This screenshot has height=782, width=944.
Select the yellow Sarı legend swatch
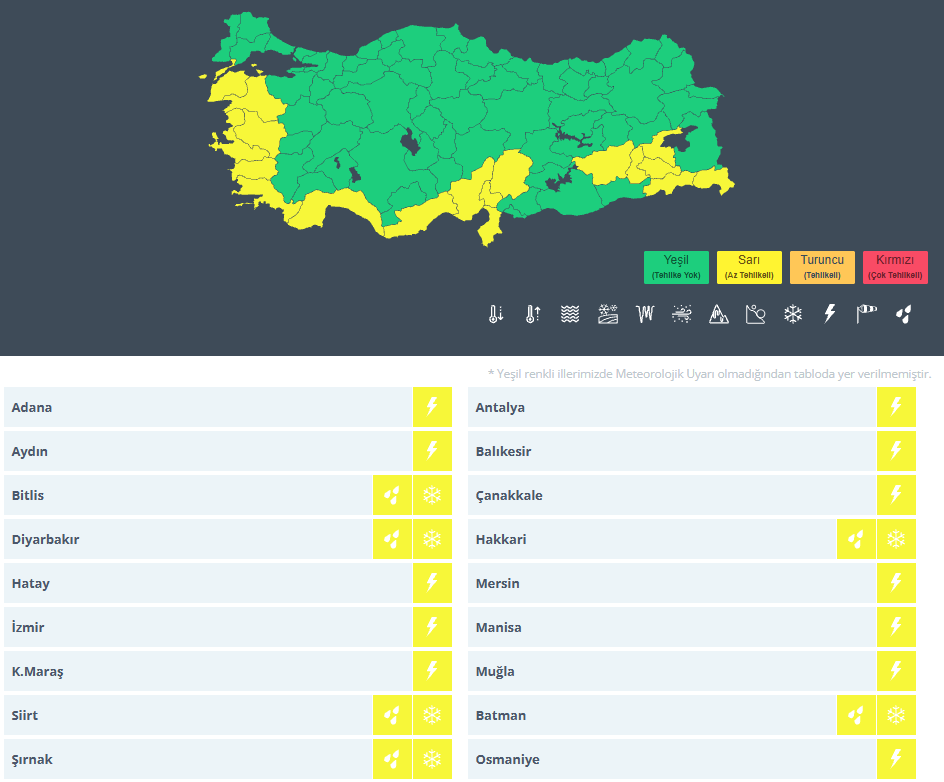point(749,267)
